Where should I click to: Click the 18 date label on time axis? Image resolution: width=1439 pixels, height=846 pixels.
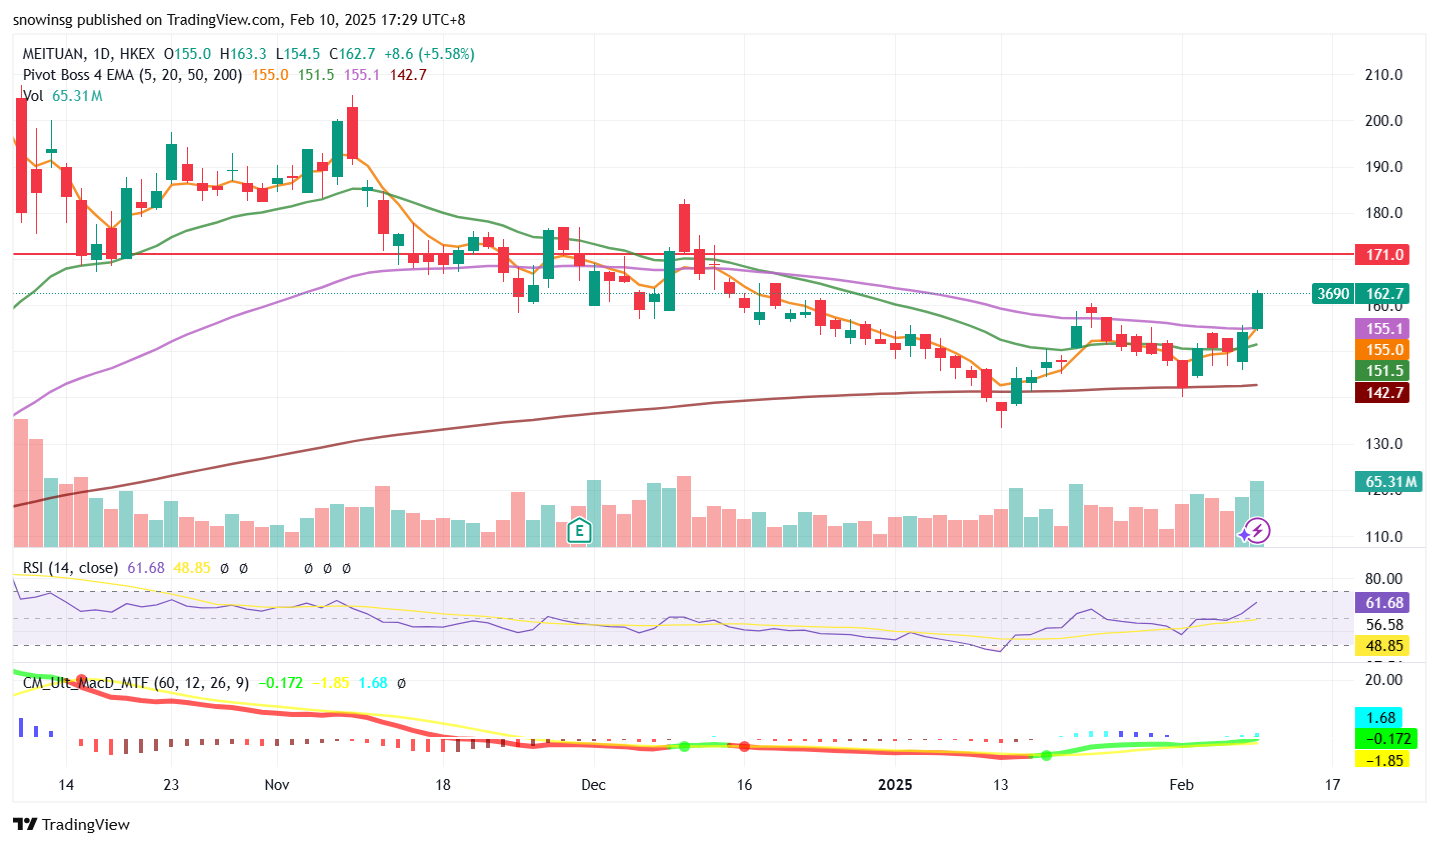coord(443,784)
